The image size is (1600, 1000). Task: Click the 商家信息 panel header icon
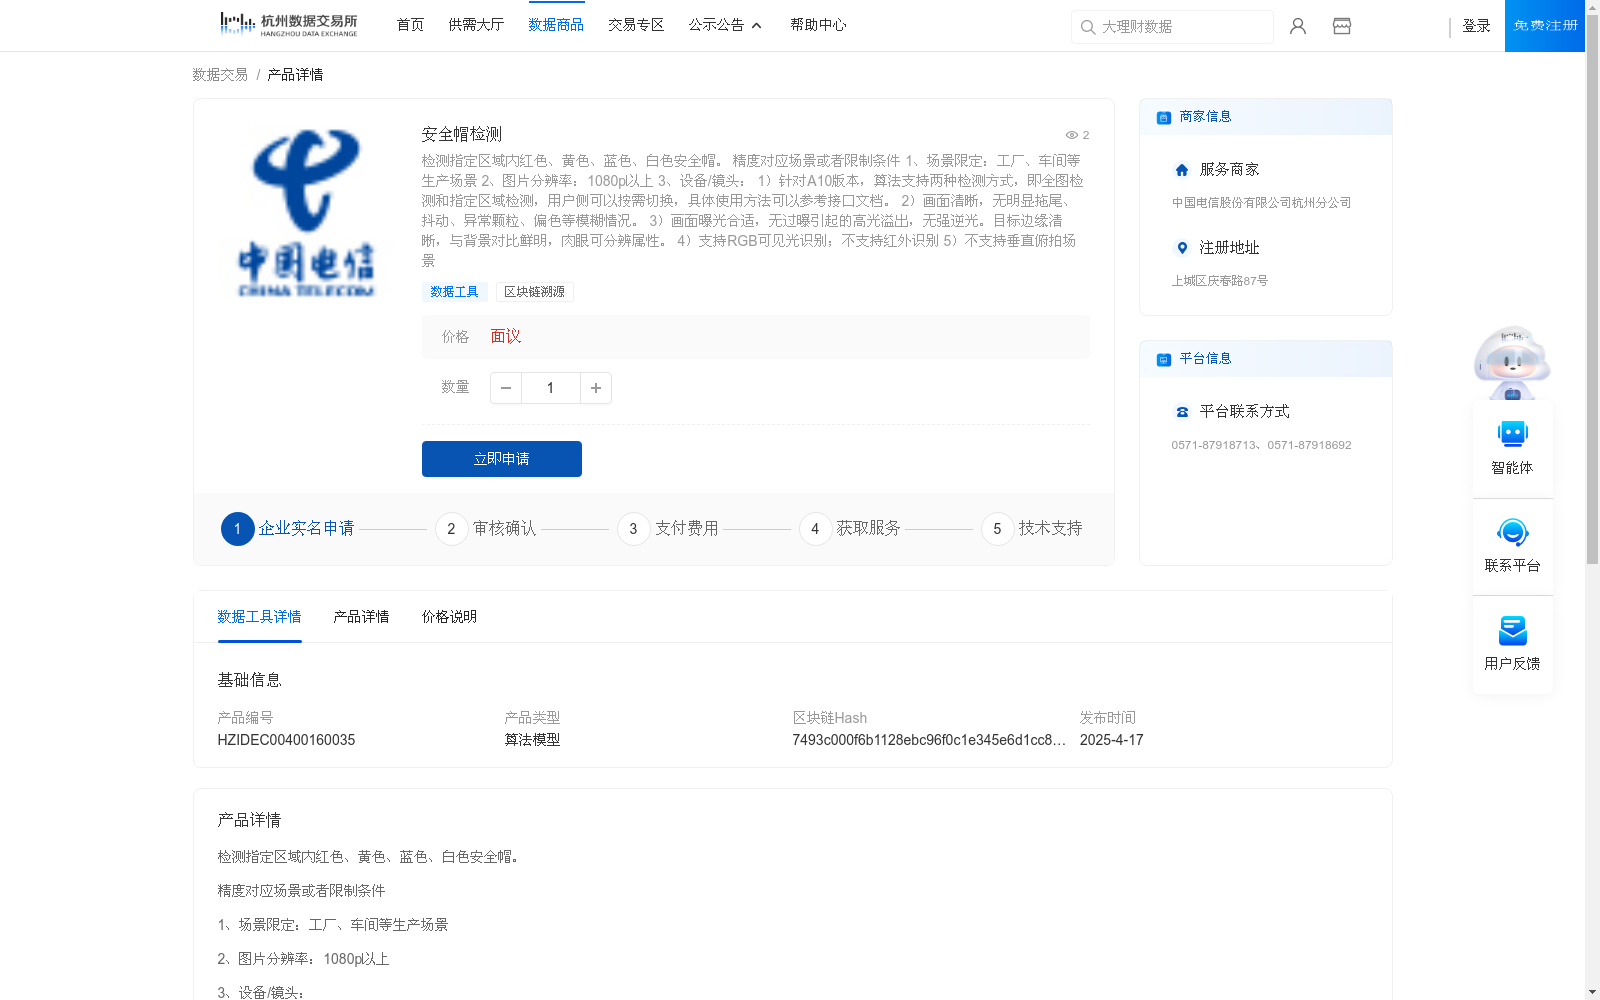pyautogui.click(x=1164, y=117)
